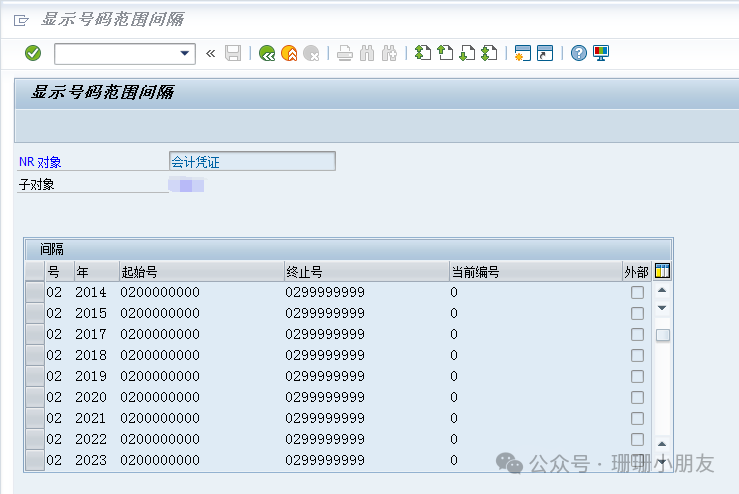Image resolution: width=739 pixels, height=494 pixels.
Task: Collapse the command field with double-chevron
Action: [210, 53]
